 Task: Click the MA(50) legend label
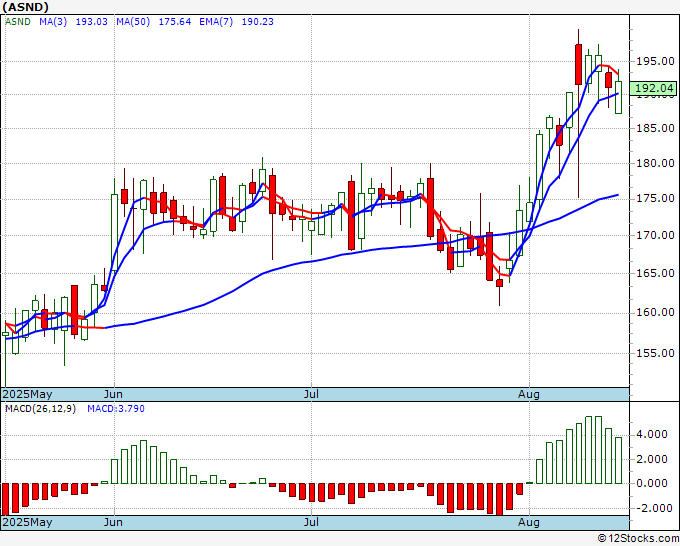click(133, 22)
